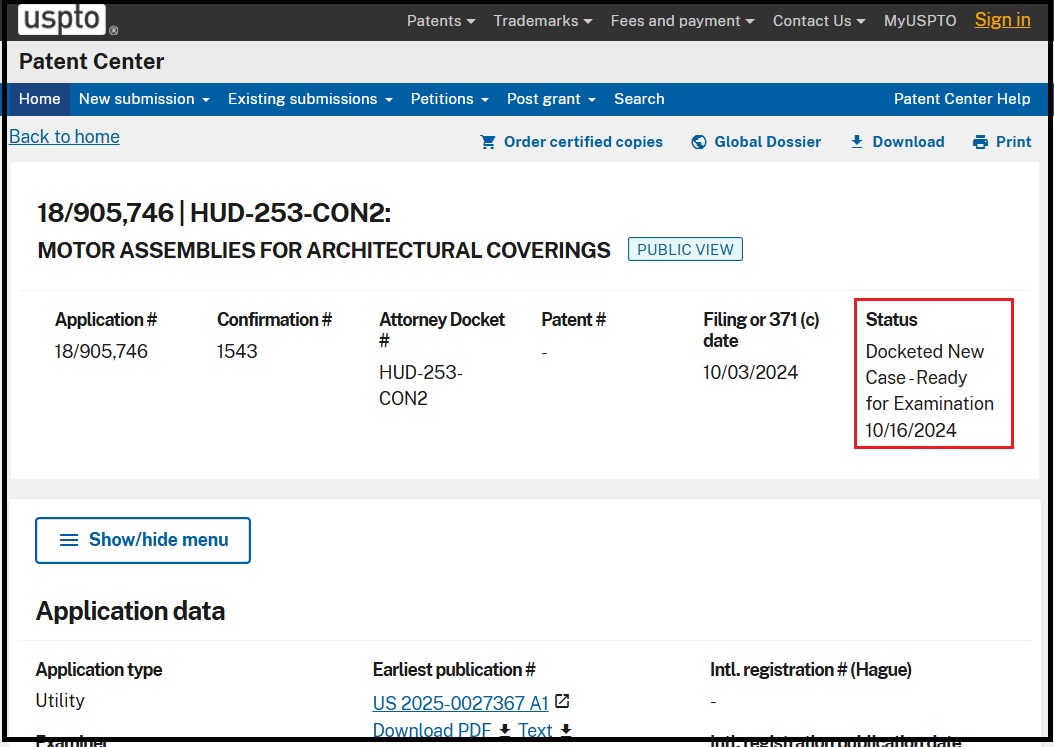The image size is (1054, 747).
Task: Click the Download arrow icon in the page toolbar
Action: 857,142
